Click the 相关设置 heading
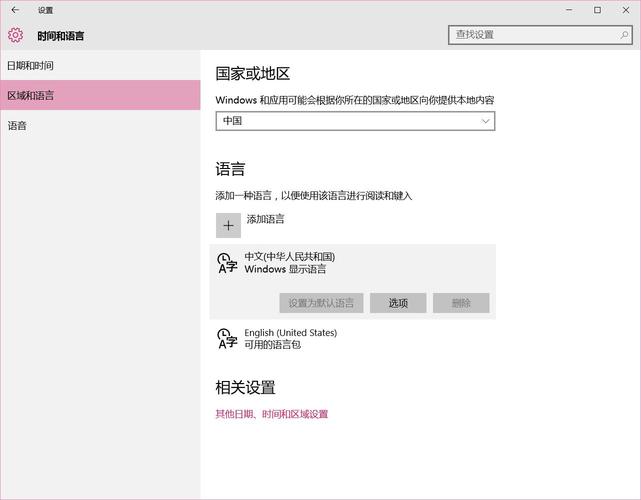 (x=245, y=388)
